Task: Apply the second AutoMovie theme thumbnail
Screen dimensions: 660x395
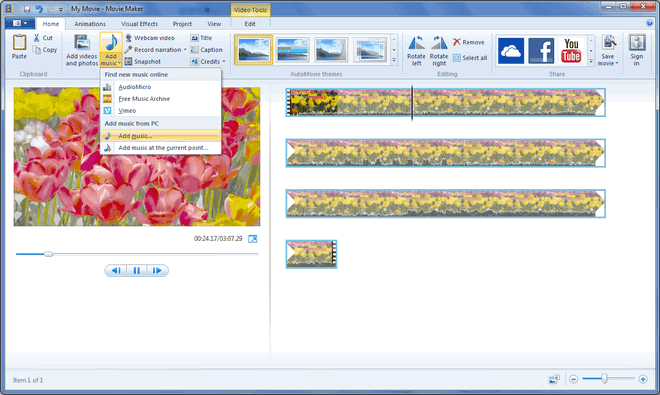Action: point(293,50)
